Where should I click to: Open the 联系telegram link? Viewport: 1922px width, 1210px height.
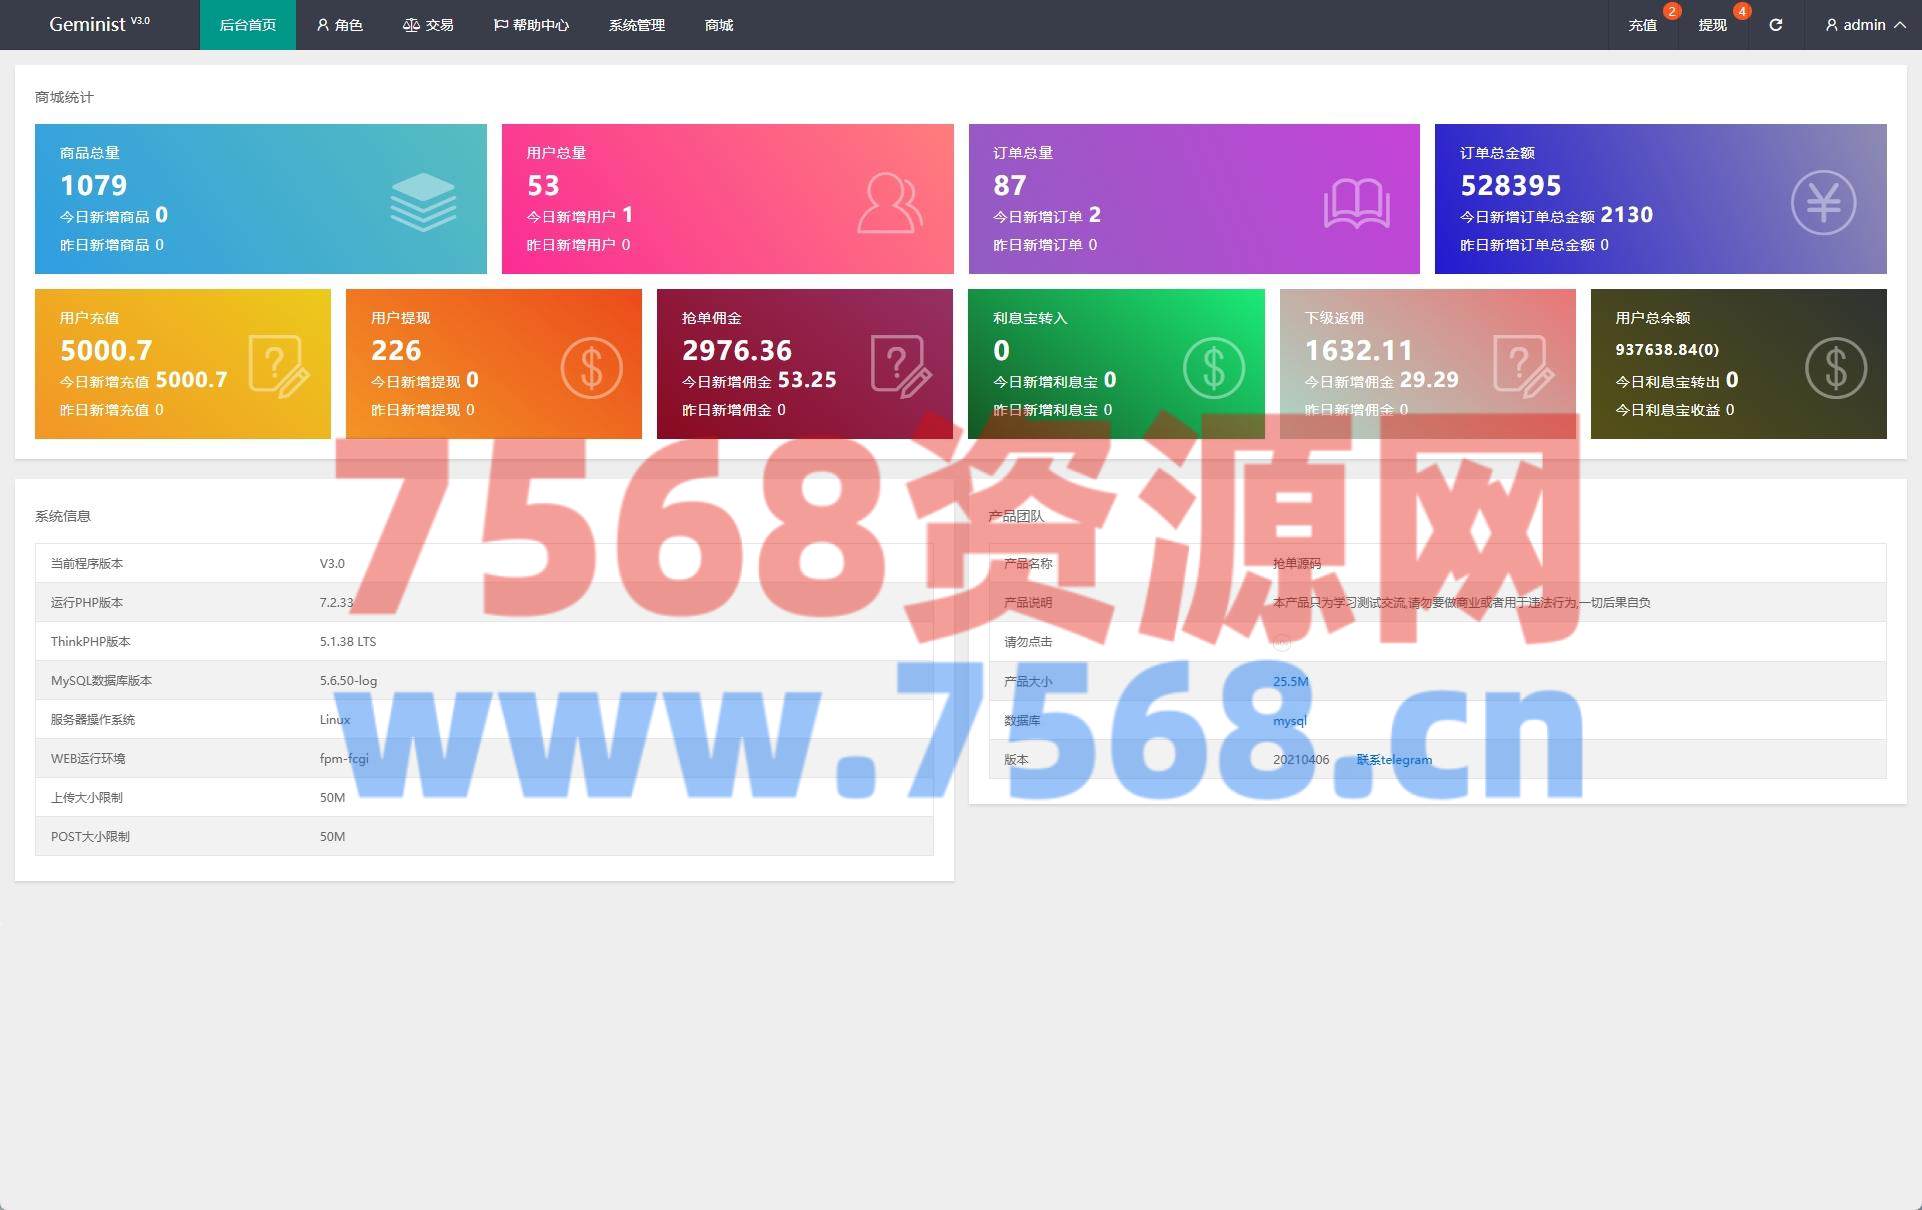click(x=1394, y=760)
